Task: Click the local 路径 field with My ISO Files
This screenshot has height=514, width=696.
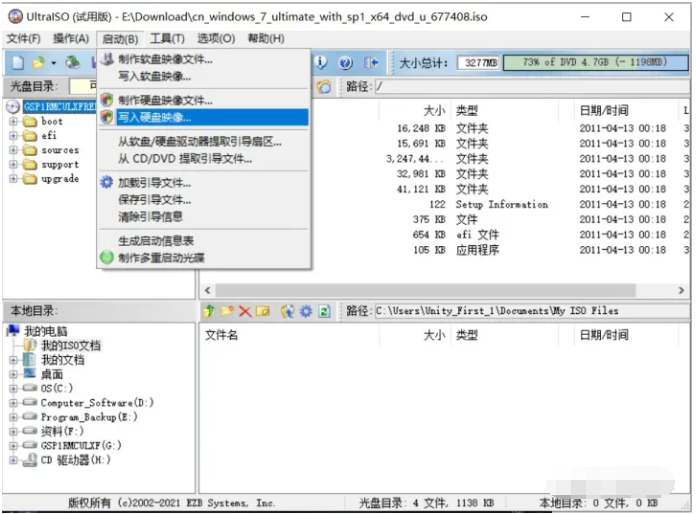Action: click(x=532, y=311)
